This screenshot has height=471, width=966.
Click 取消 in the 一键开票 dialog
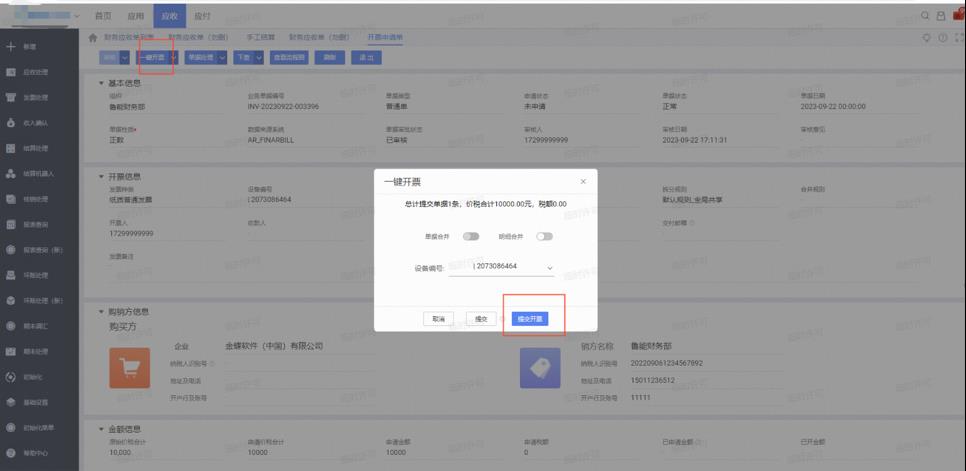tap(439, 319)
